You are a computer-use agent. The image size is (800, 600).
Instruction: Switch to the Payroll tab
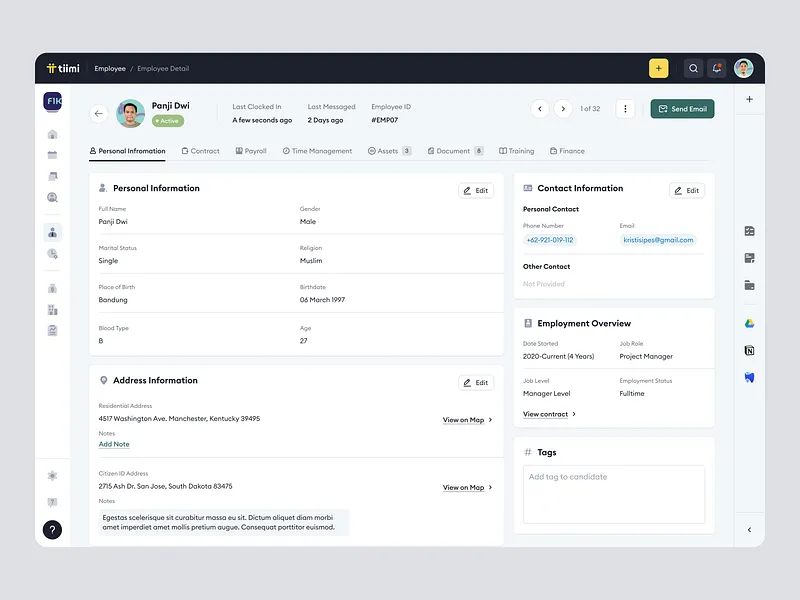251,151
